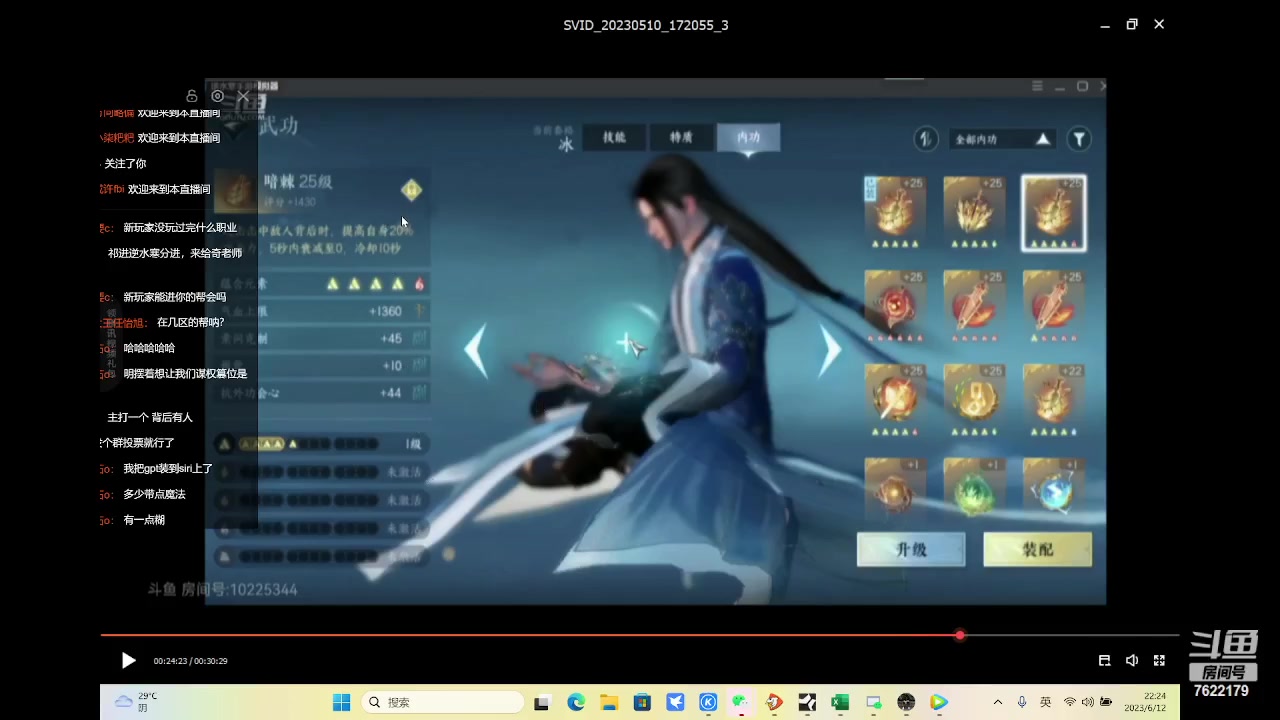Click the chat message 哈哈哈哈哈
1280x720 pixels.
point(149,348)
